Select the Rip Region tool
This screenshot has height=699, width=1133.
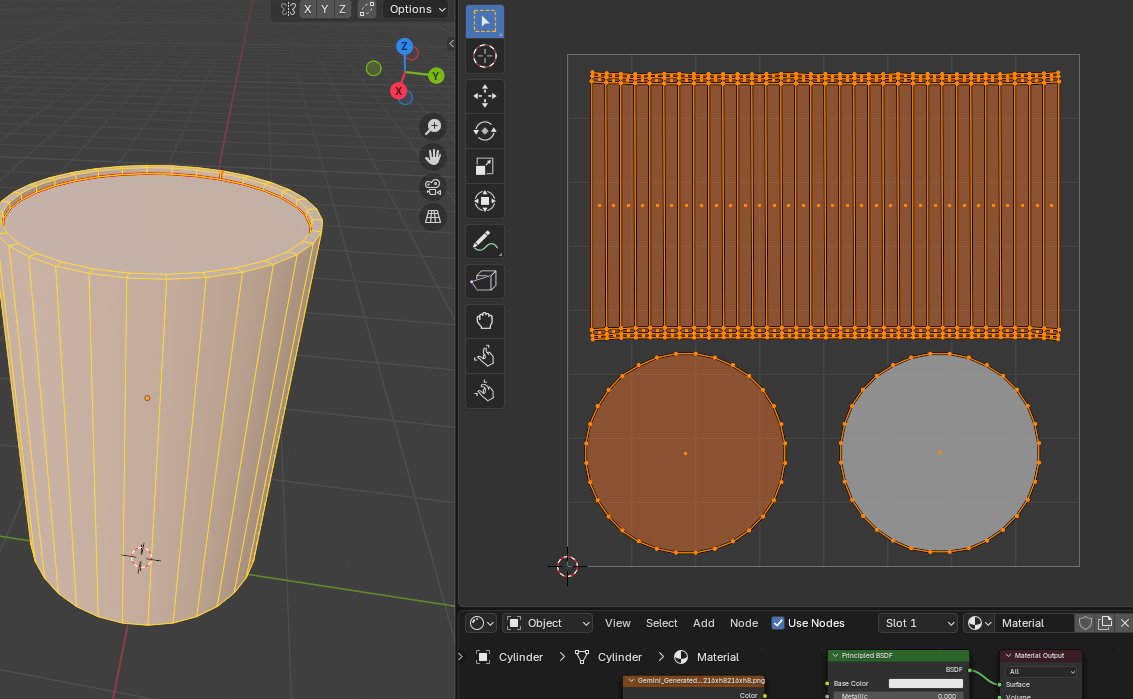pyautogui.click(x=485, y=281)
